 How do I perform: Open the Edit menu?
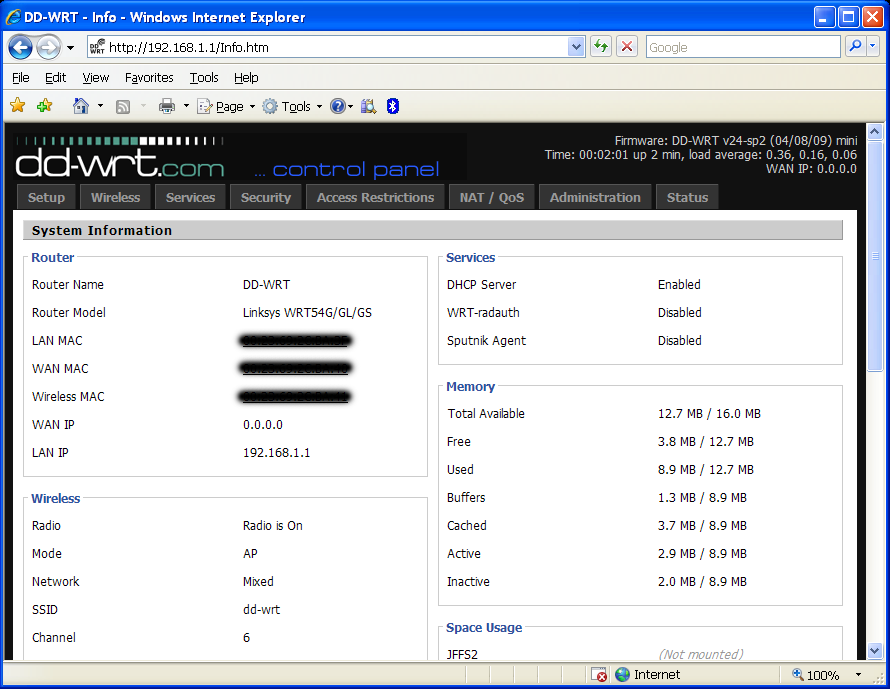pos(55,78)
